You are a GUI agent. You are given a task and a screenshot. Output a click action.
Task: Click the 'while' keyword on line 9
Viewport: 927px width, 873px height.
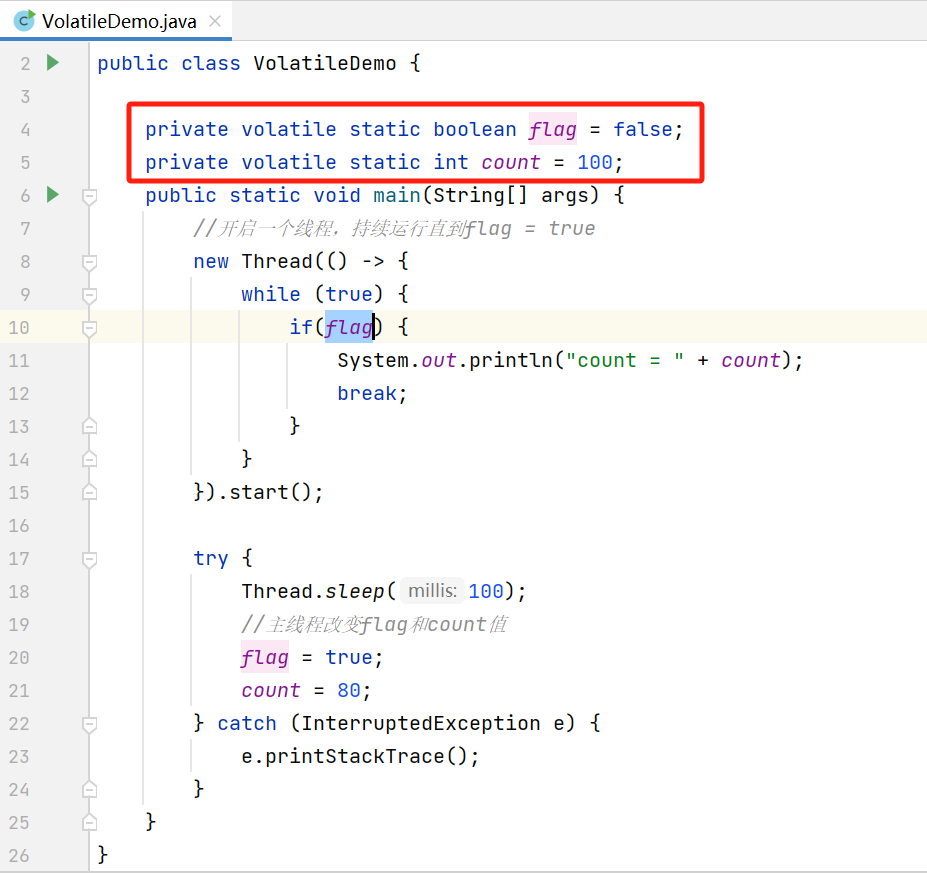[271, 294]
